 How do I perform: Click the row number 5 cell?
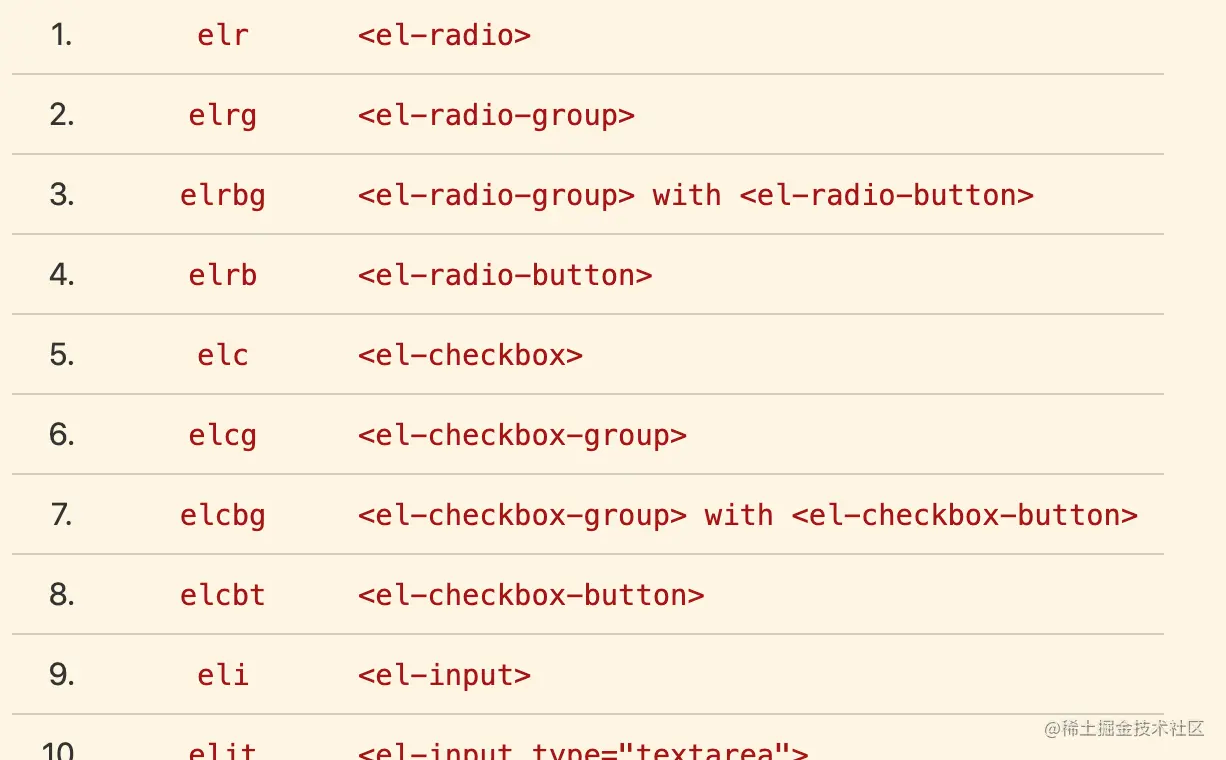coord(62,355)
